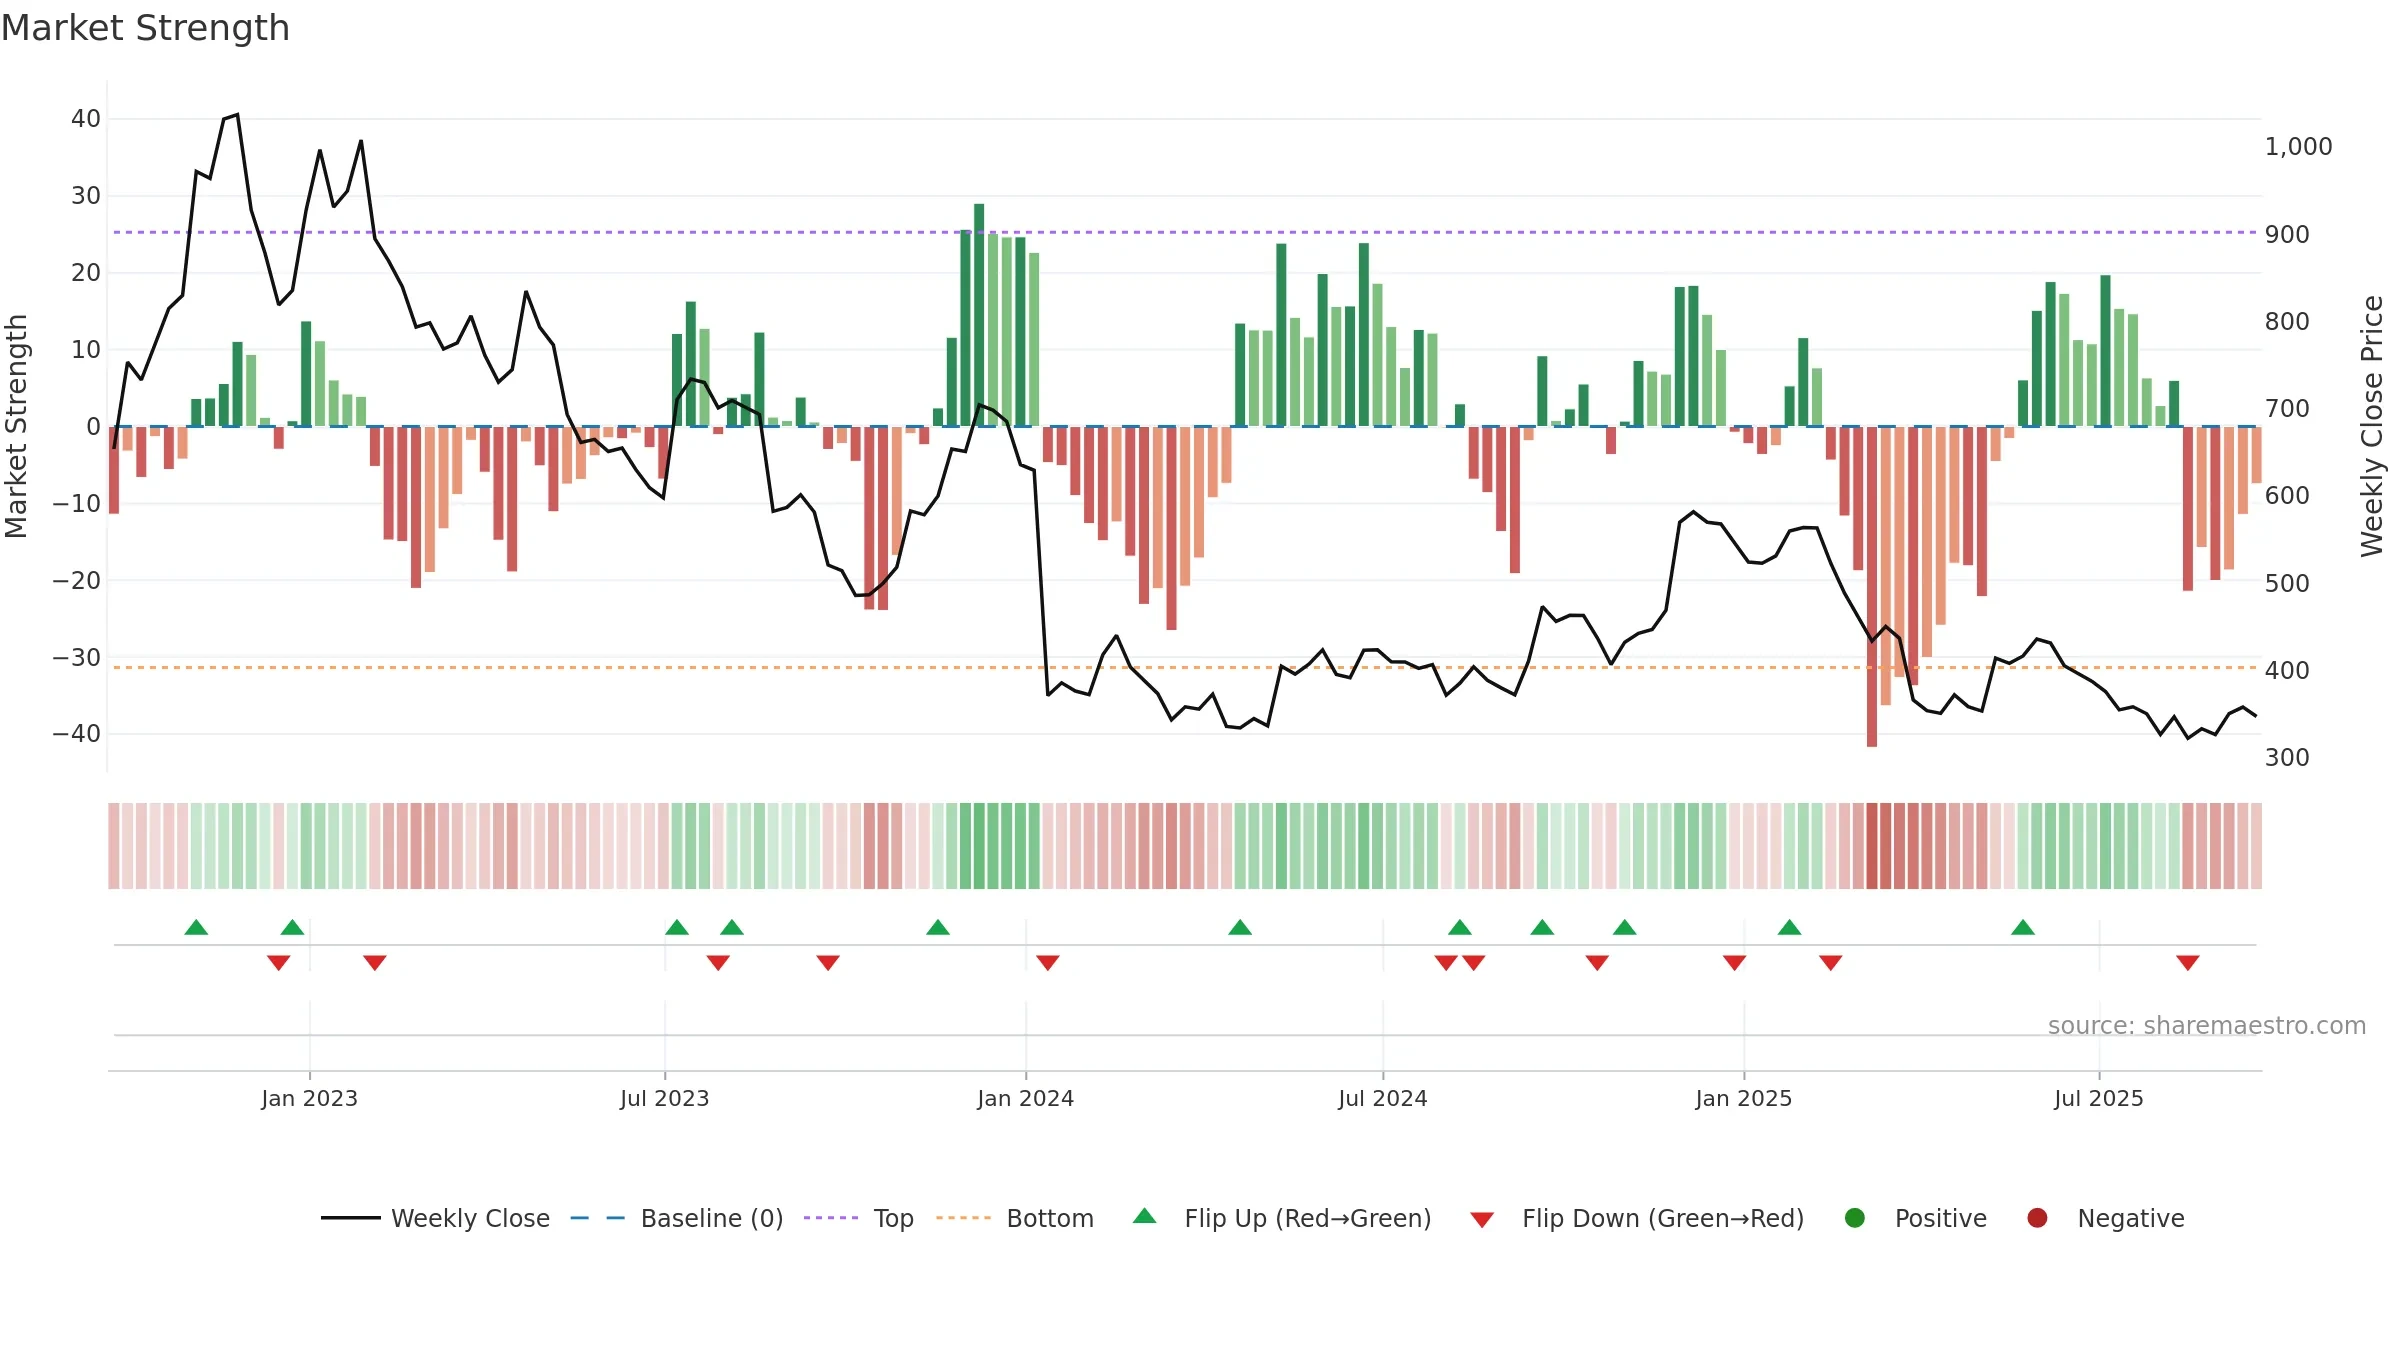Click the −40 tick on the left axis
Image resolution: width=2400 pixels, height=1350 pixels.
click(x=77, y=733)
